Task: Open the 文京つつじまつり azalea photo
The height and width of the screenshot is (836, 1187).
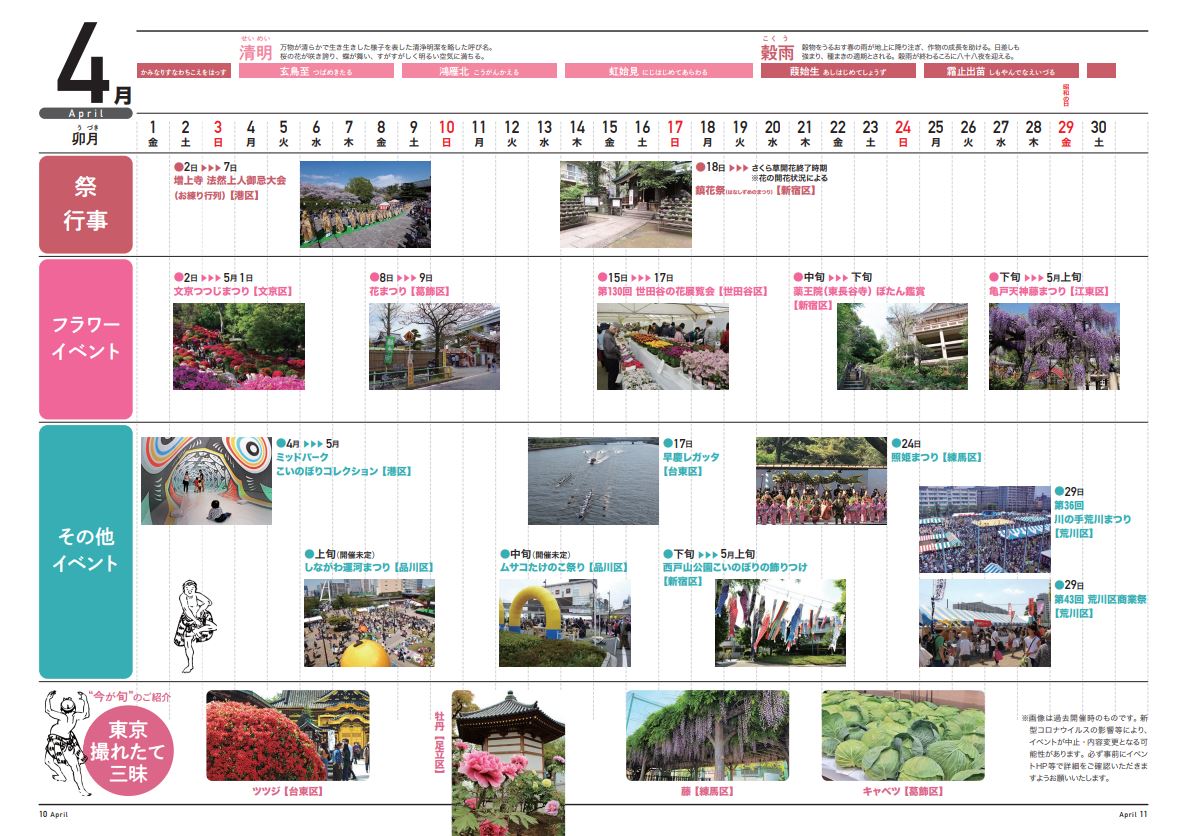Action: pos(238,346)
